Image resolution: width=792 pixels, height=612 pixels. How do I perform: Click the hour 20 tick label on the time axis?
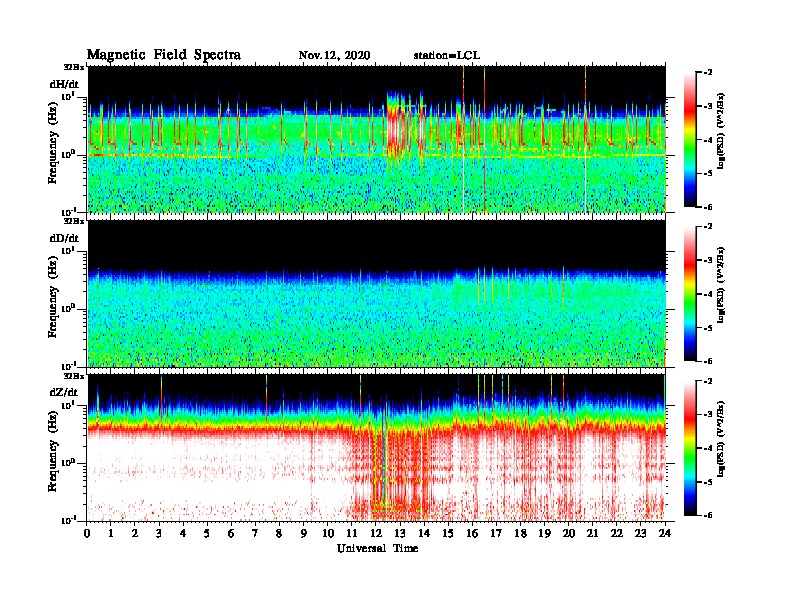[569, 534]
